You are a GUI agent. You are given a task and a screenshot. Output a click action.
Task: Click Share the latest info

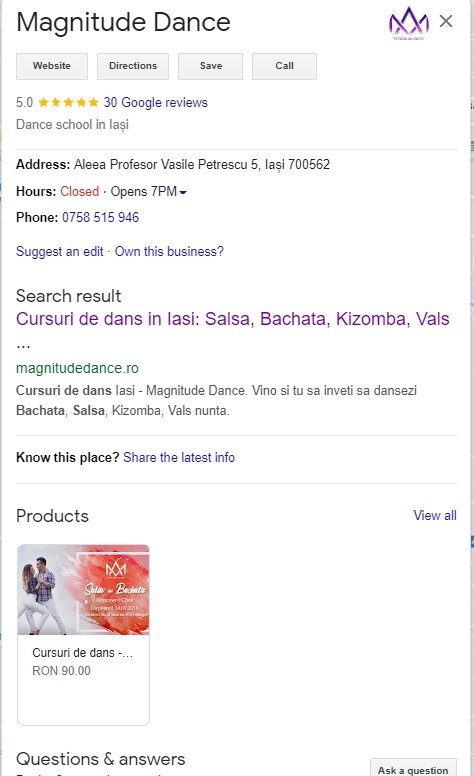pyautogui.click(x=179, y=457)
